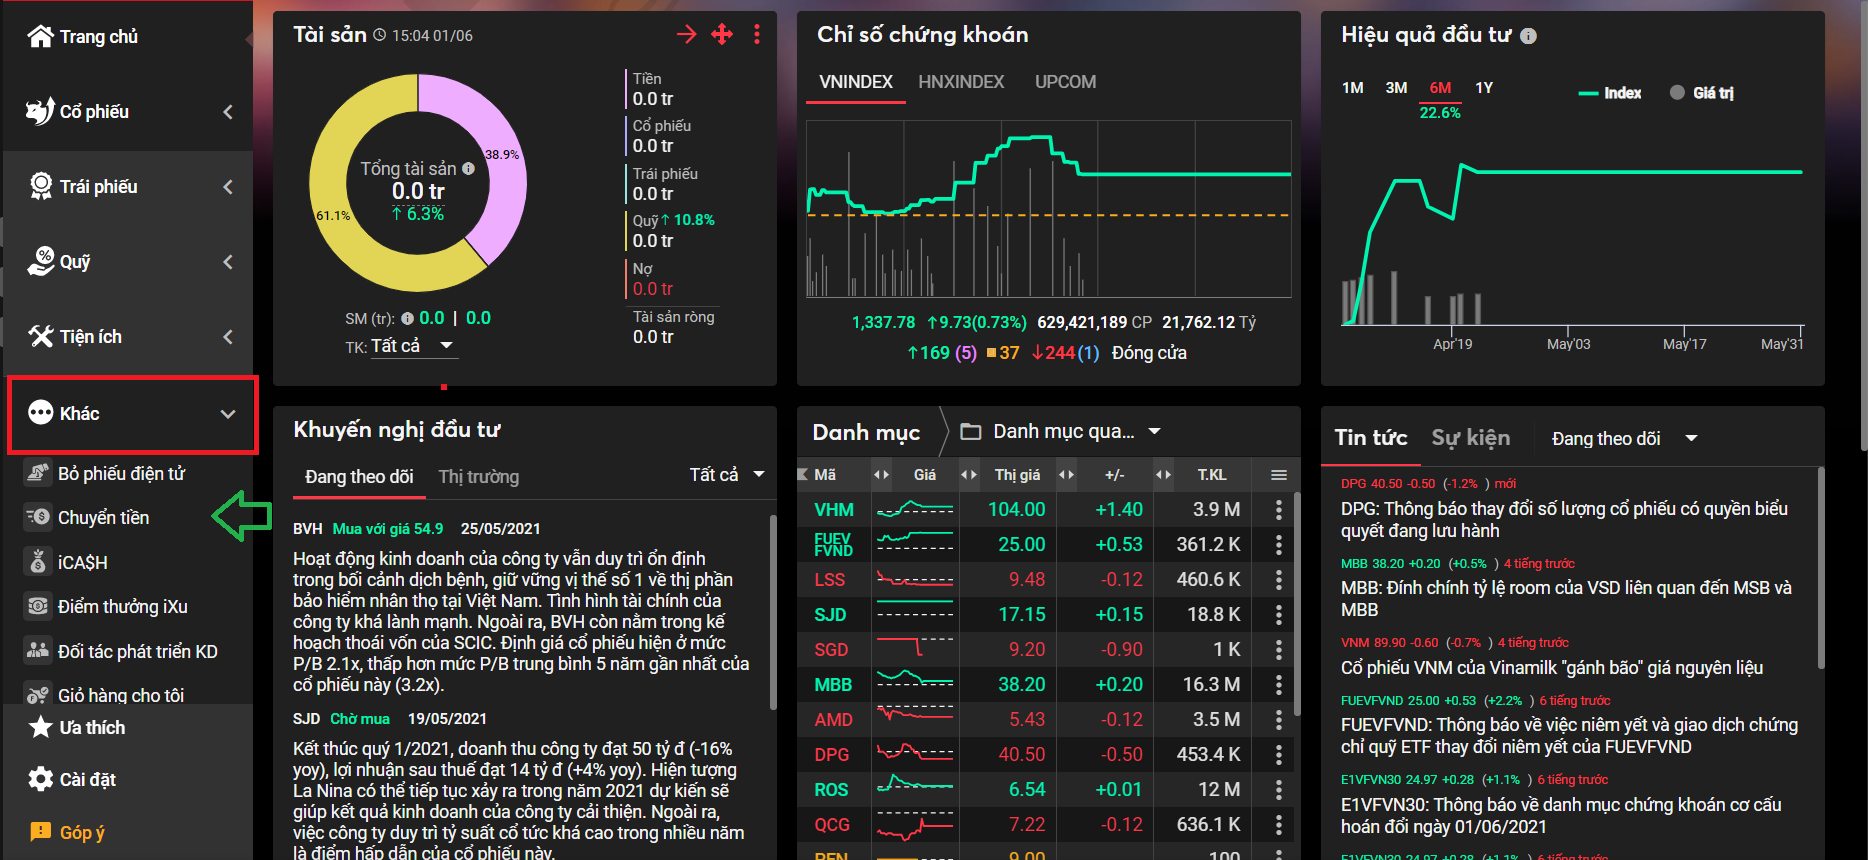Screen dimensions: 1868x860
Task: Select the Thị trường tab
Action: [x=478, y=477]
